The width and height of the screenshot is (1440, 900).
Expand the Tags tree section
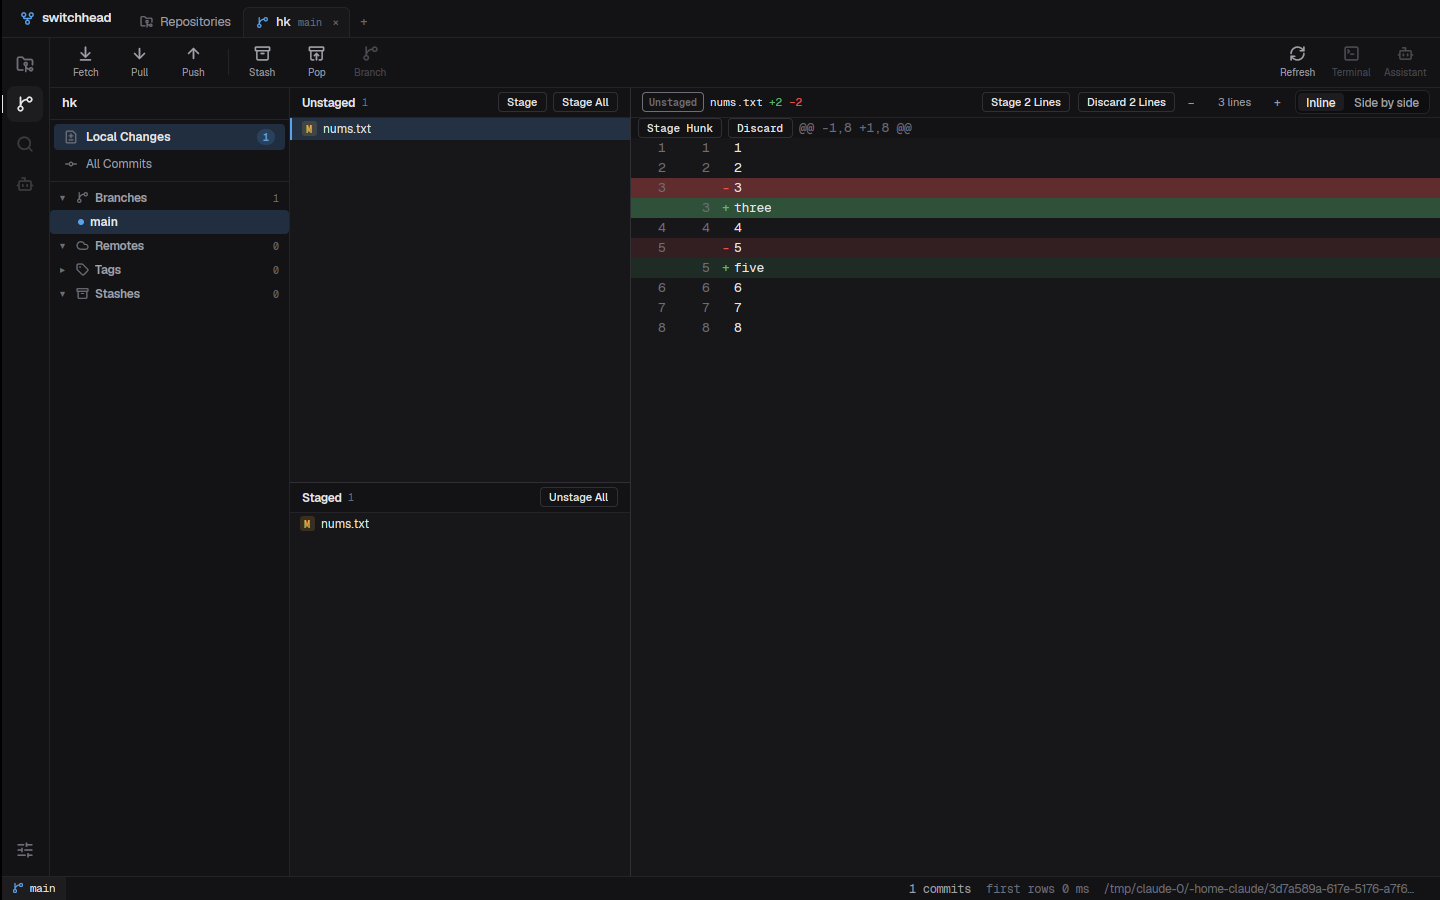click(62, 270)
